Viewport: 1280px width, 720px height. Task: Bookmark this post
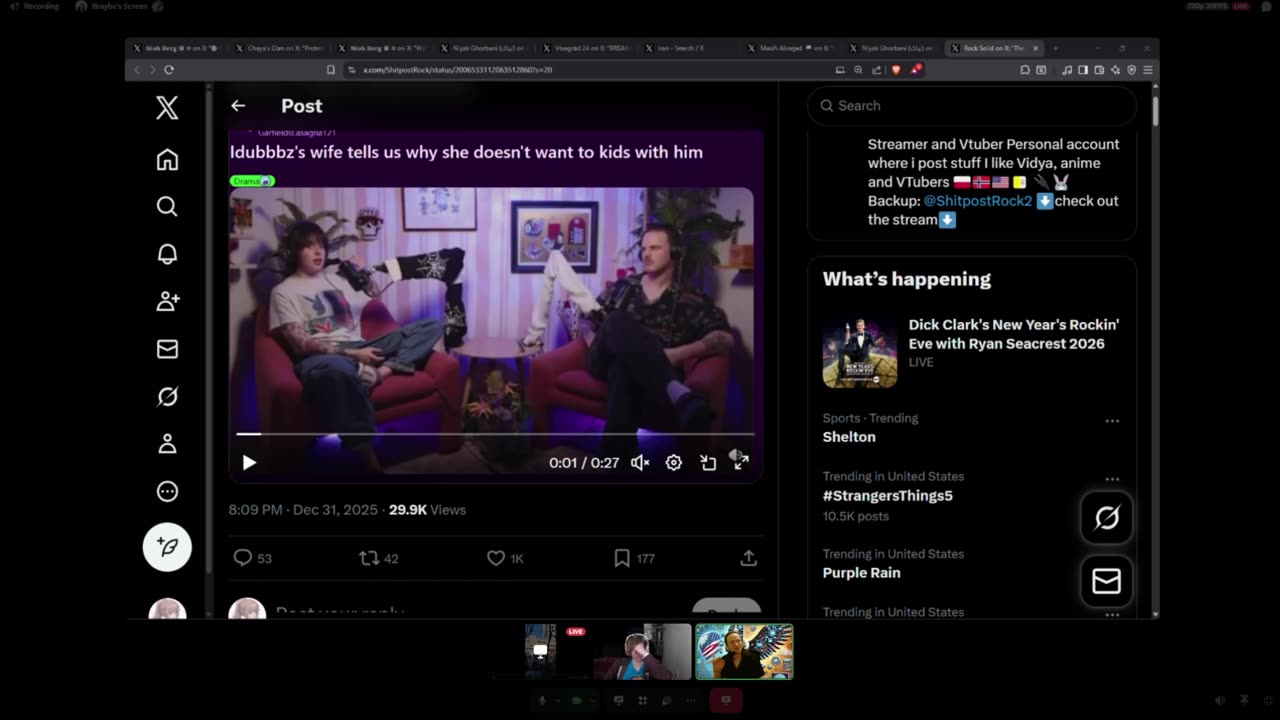(x=634, y=558)
